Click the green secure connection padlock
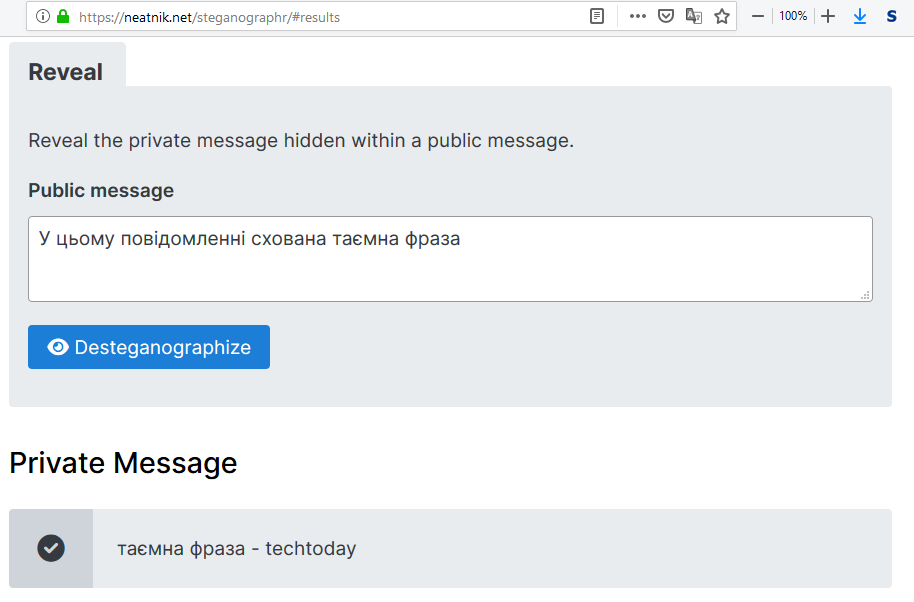This screenshot has width=914, height=602. point(63,17)
